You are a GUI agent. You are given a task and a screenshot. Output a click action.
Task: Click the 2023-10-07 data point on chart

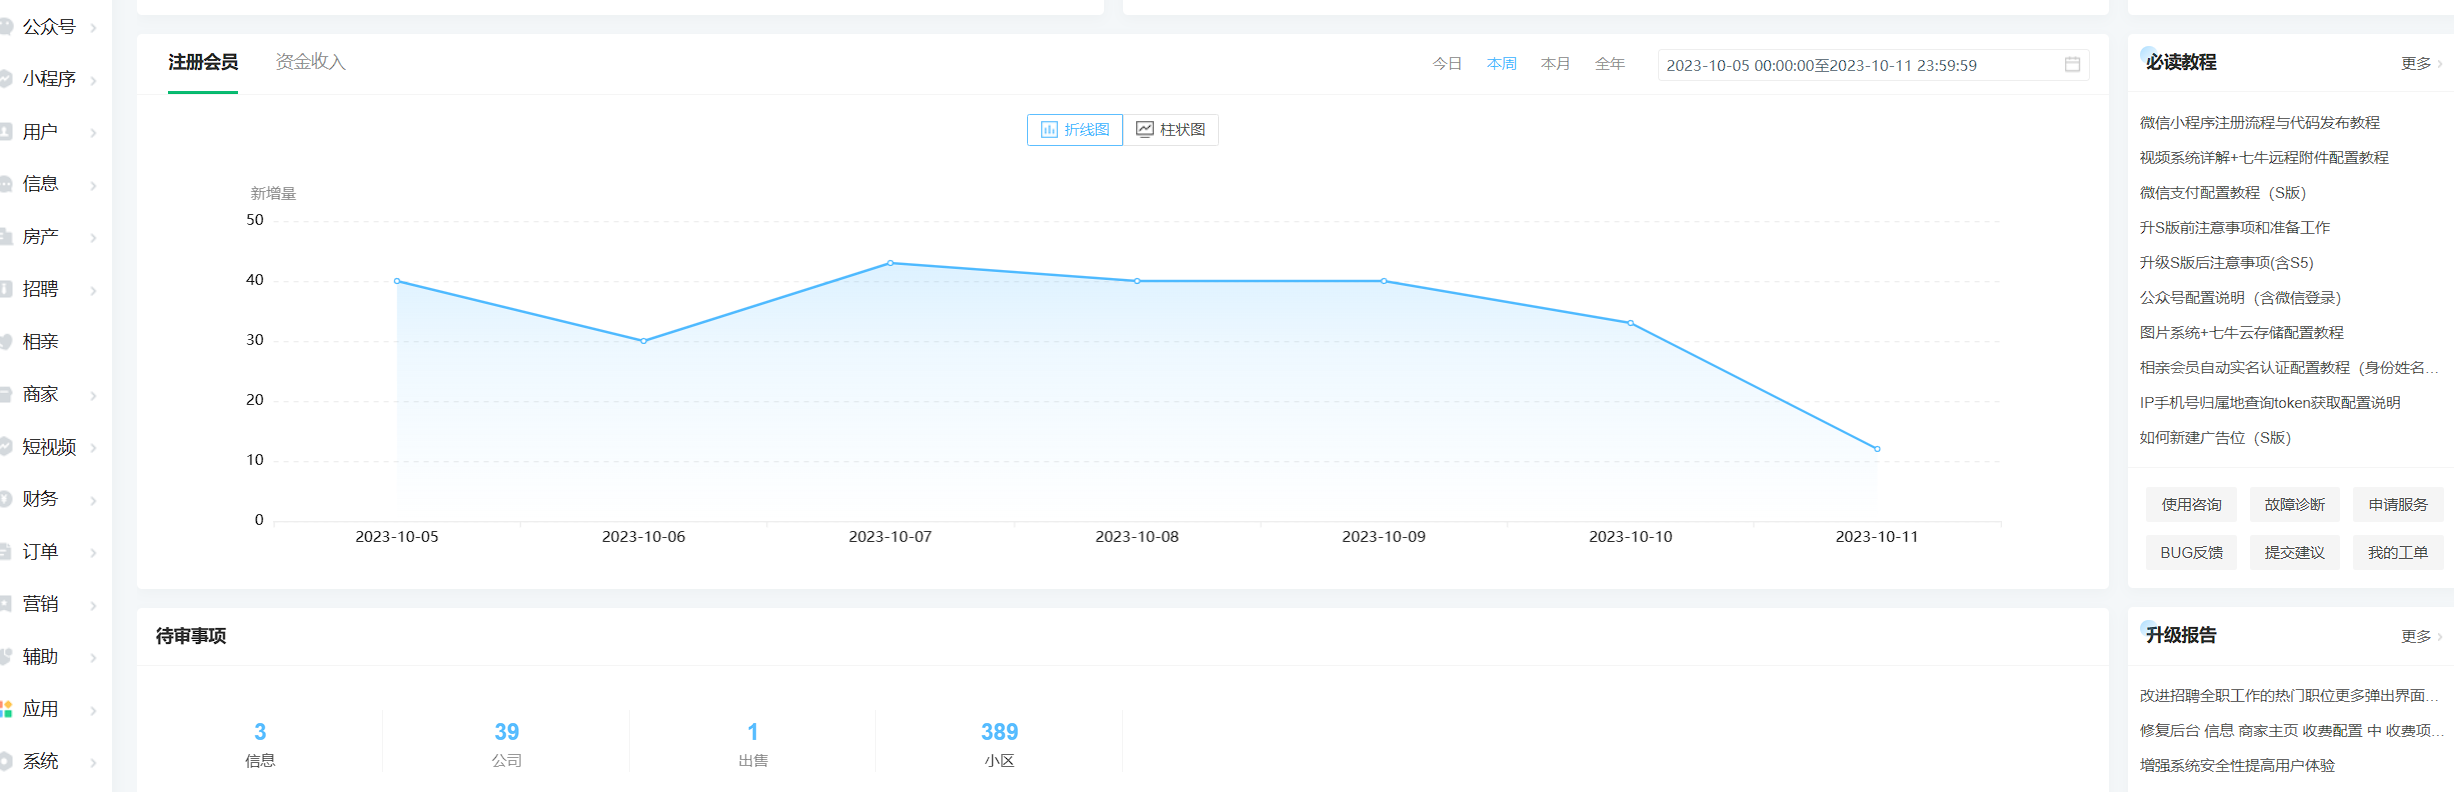pos(890,263)
